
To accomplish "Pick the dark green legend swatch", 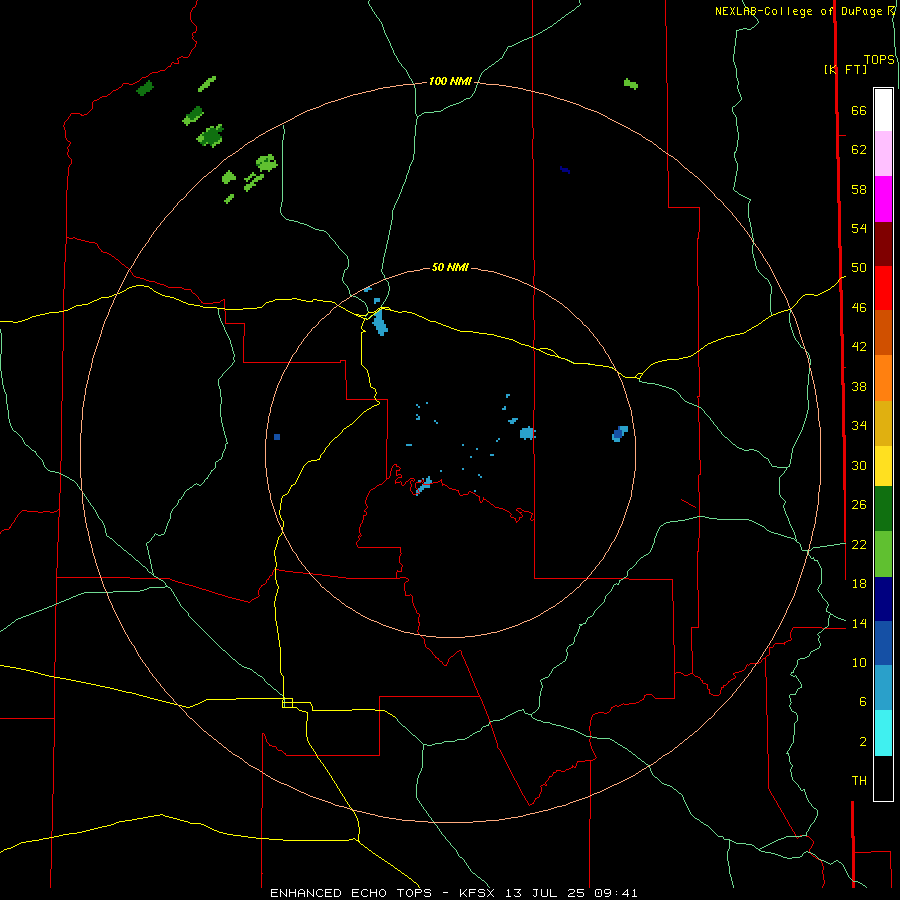I will click(x=883, y=509).
